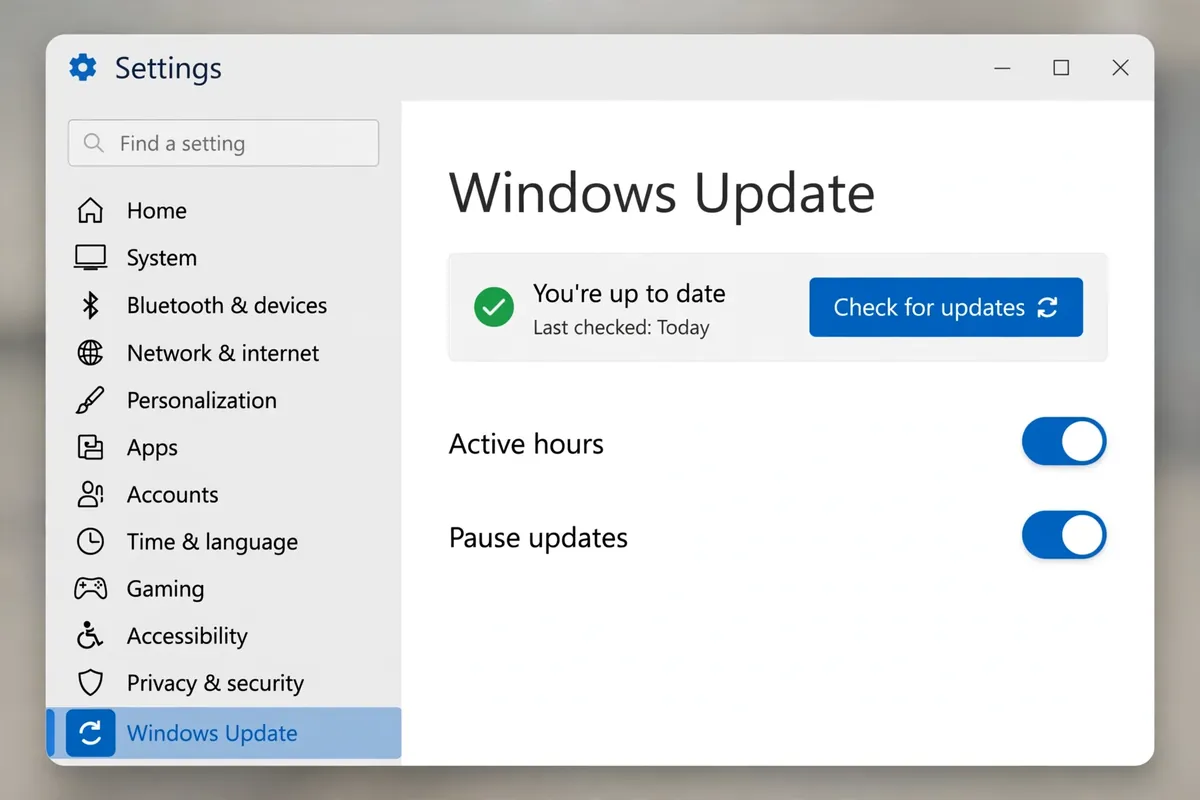Viewport: 1200px width, 800px height.
Task: Click the "You're up to date" text
Action: [x=629, y=294]
